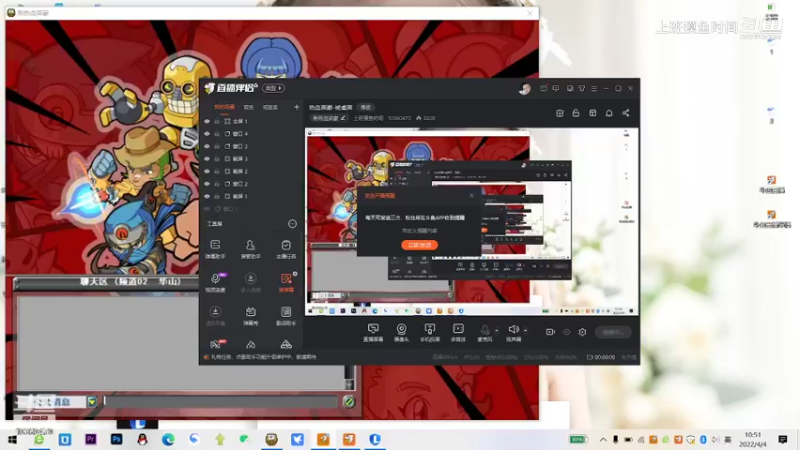Open Microsoft Edge from the taskbar
Viewport: 800px width, 450px height.
tap(168, 439)
